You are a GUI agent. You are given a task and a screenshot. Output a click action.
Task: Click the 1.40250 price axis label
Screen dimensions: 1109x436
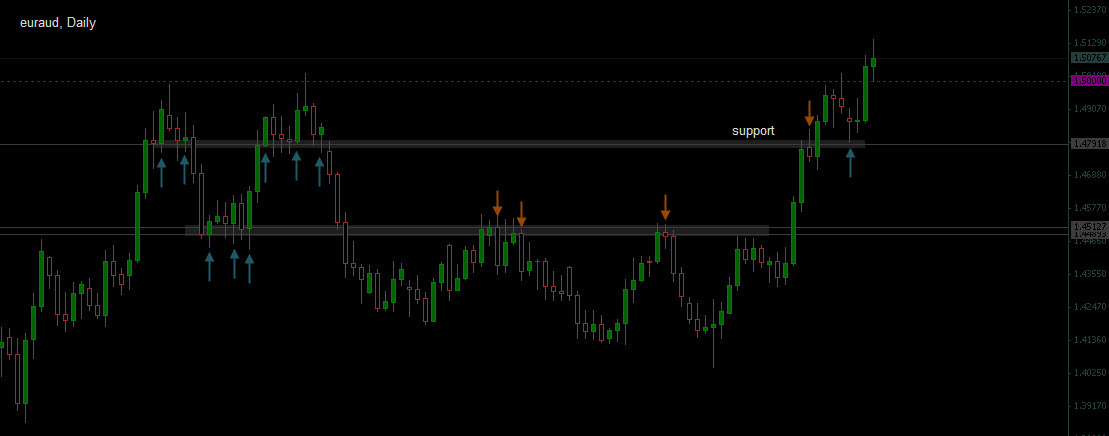pos(1090,373)
